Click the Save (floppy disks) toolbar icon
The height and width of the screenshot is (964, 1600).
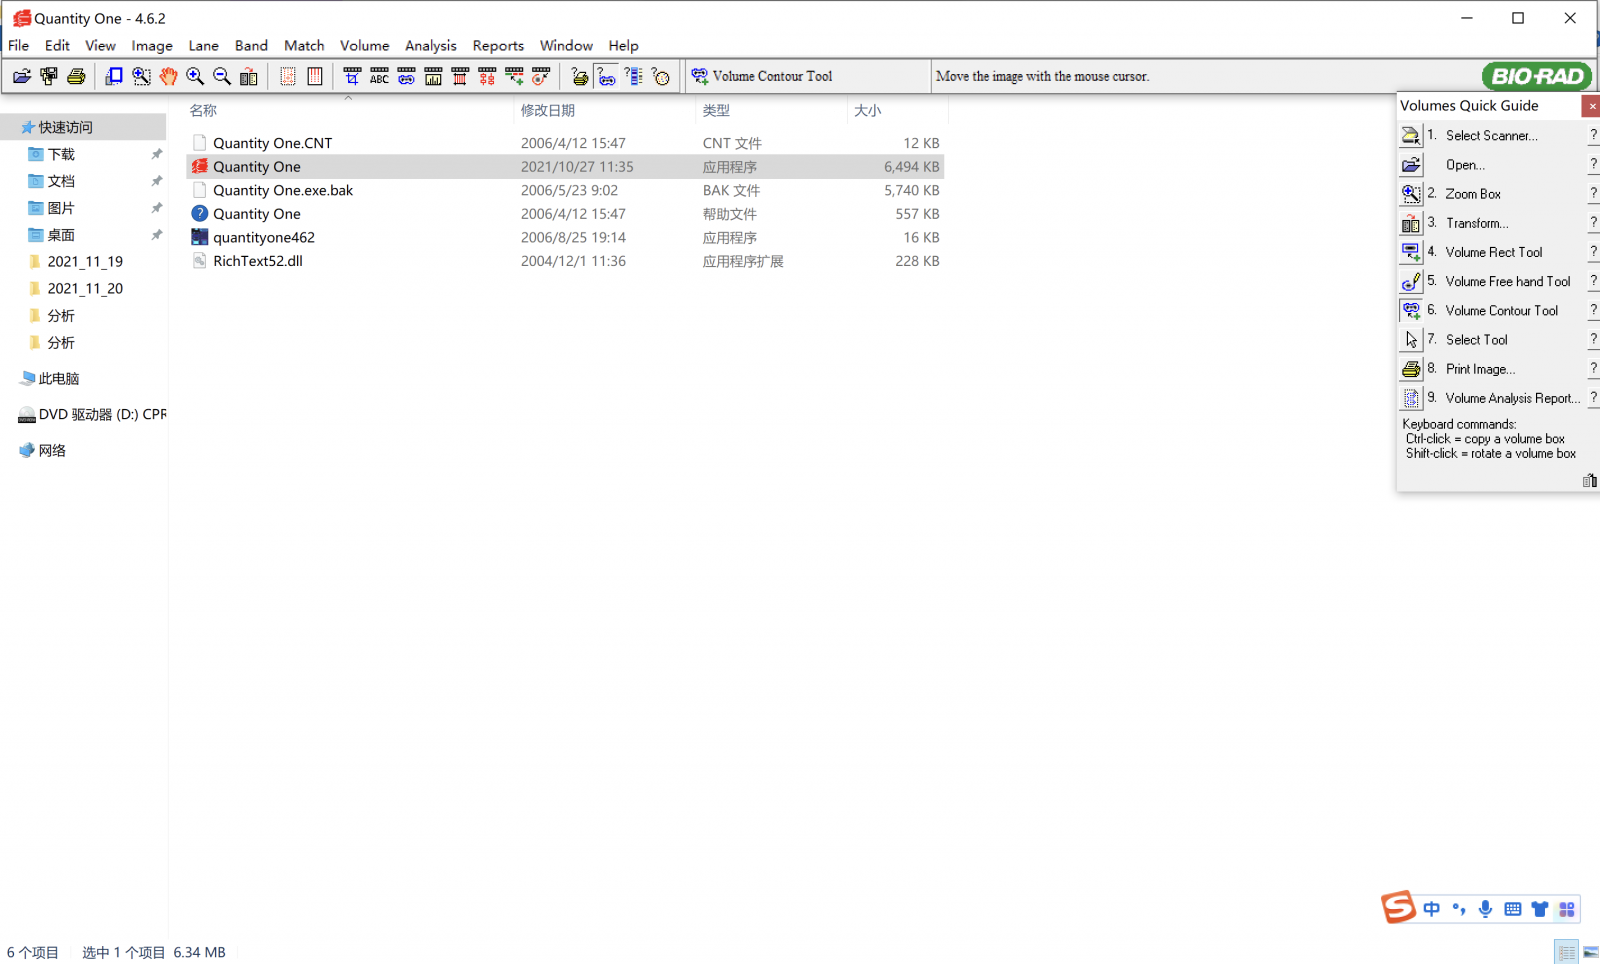coord(49,76)
